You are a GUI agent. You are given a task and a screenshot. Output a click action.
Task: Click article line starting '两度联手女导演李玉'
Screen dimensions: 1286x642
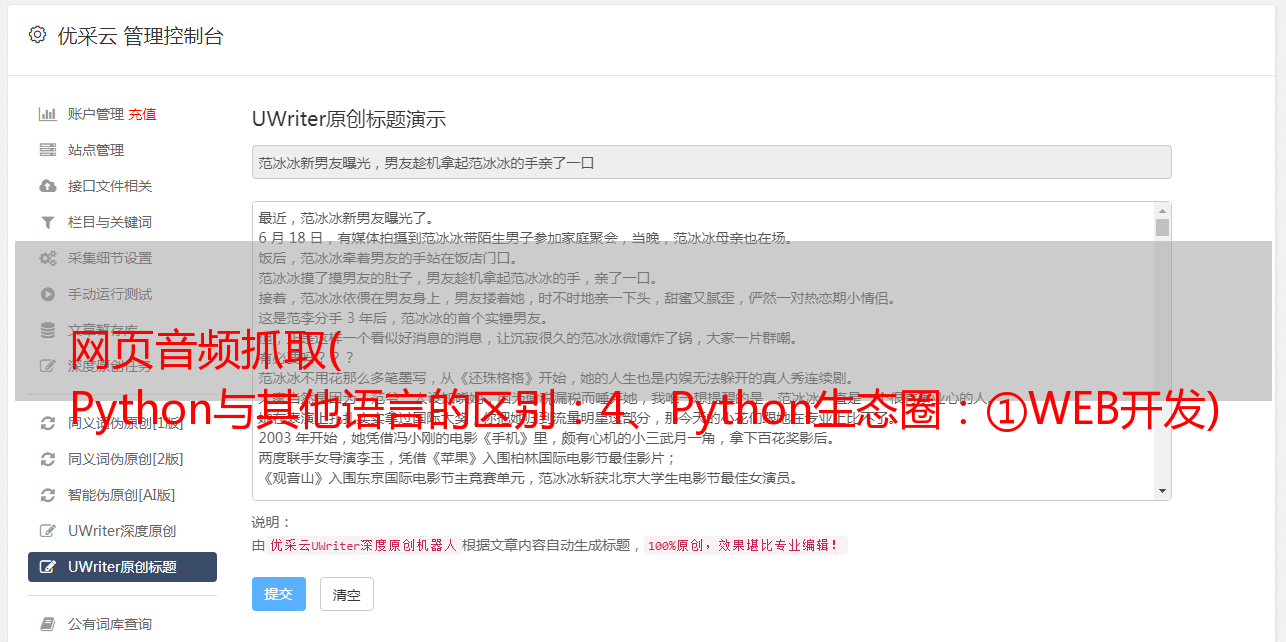tap(467, 458)
